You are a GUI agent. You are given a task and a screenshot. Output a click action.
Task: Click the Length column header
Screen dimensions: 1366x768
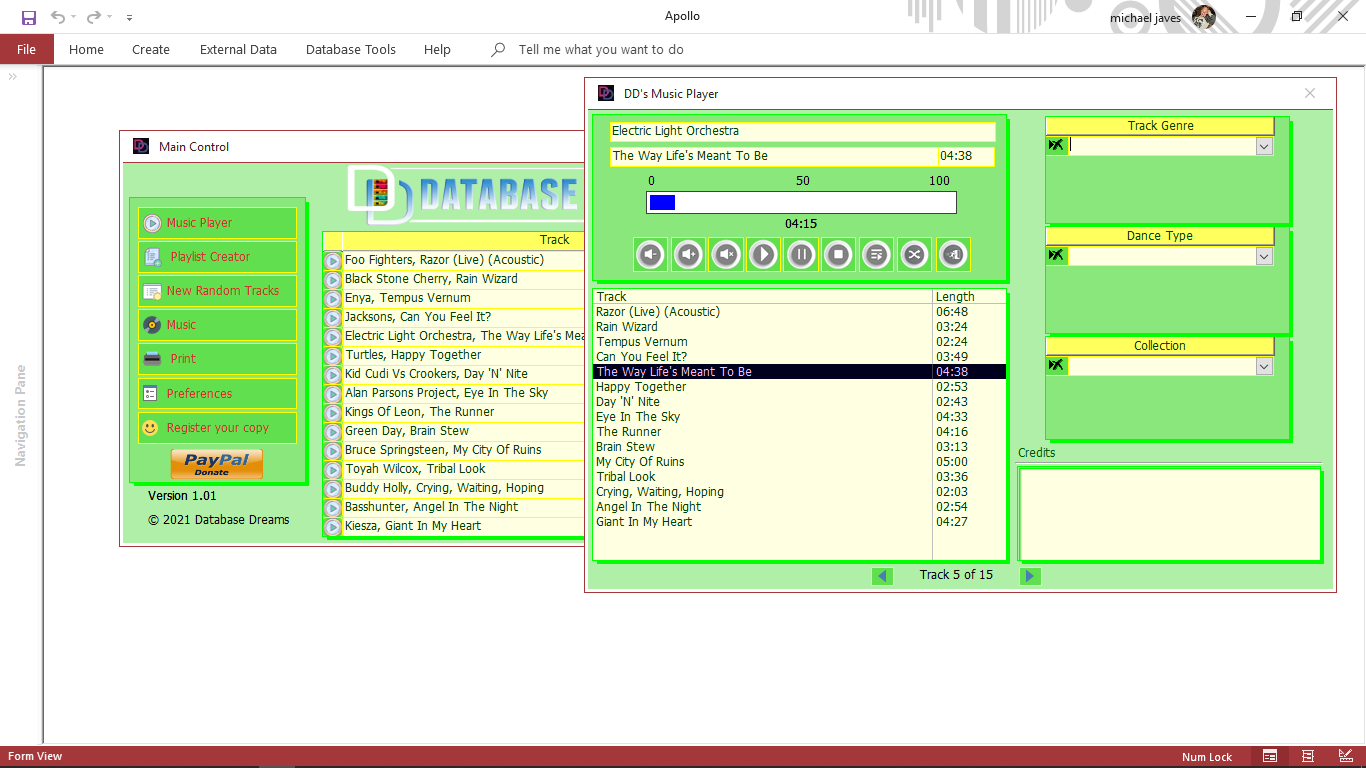[x=969, y=297]
